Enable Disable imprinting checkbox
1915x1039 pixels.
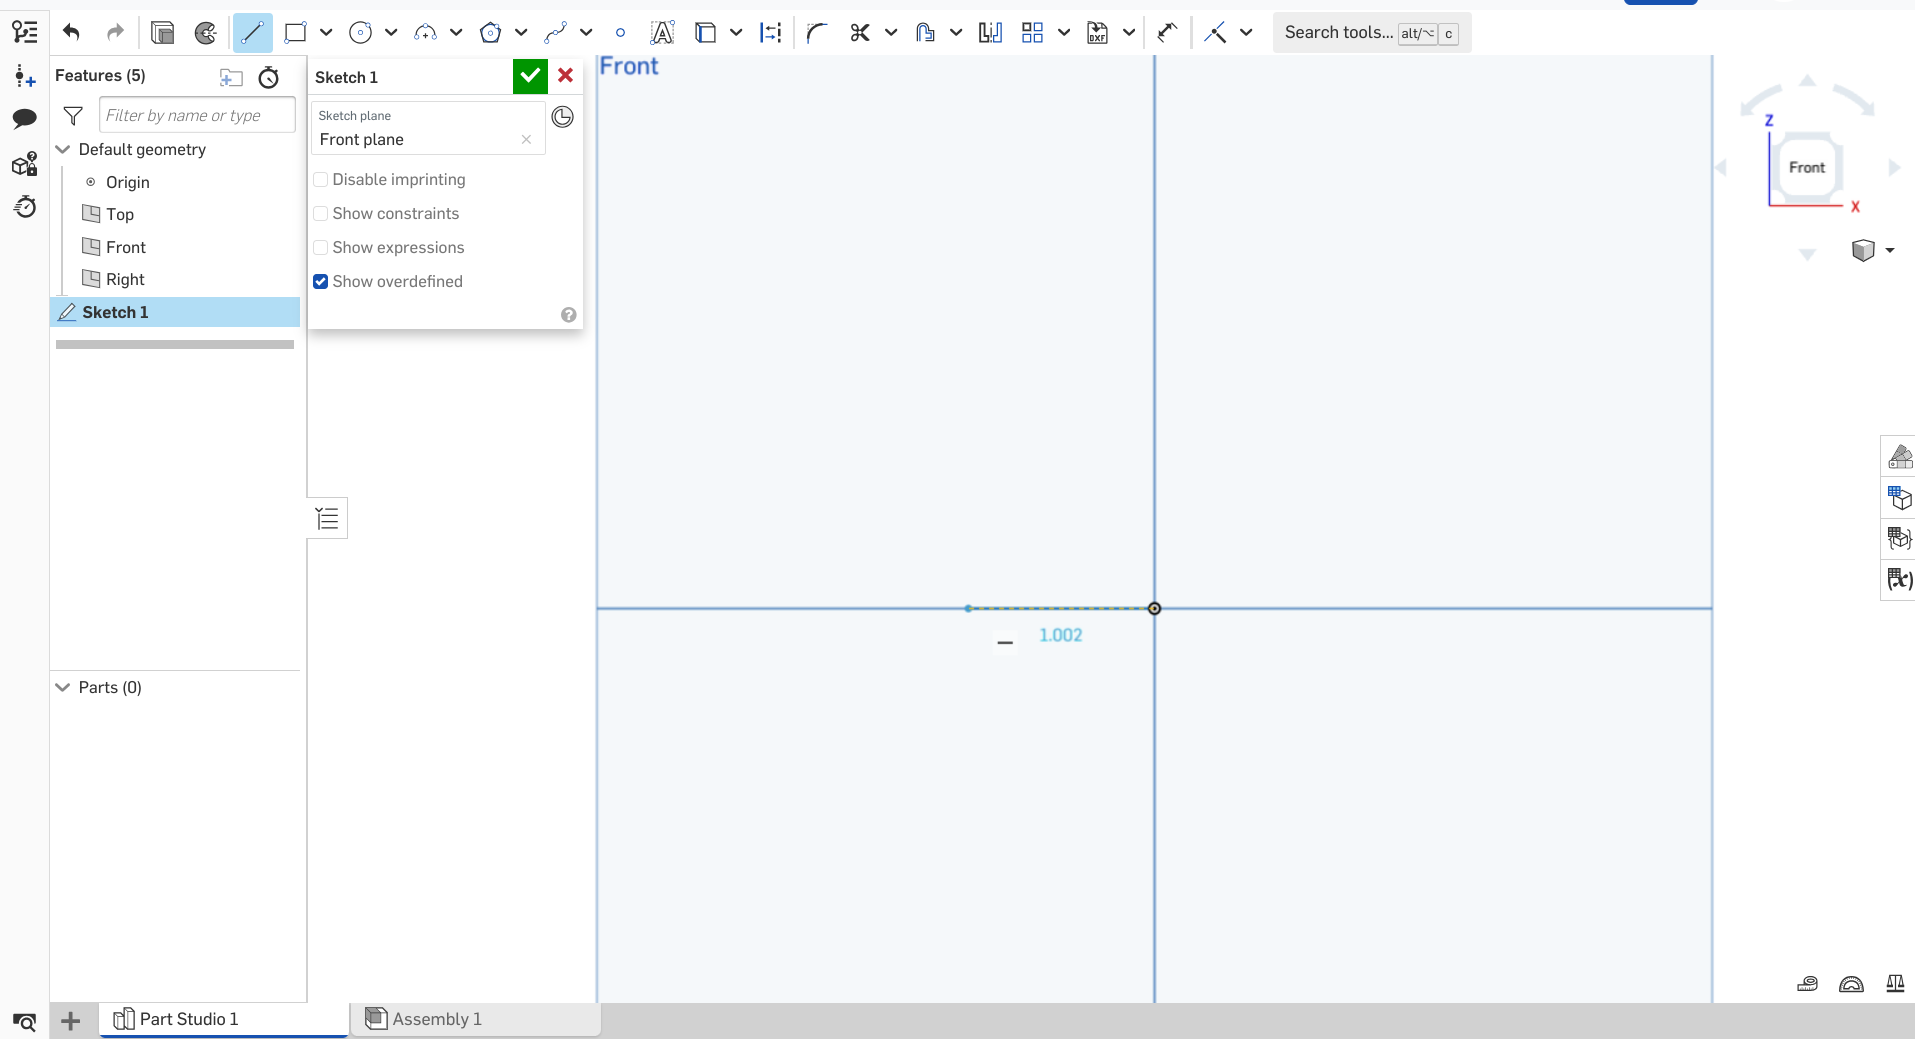[x=321, y=180]
